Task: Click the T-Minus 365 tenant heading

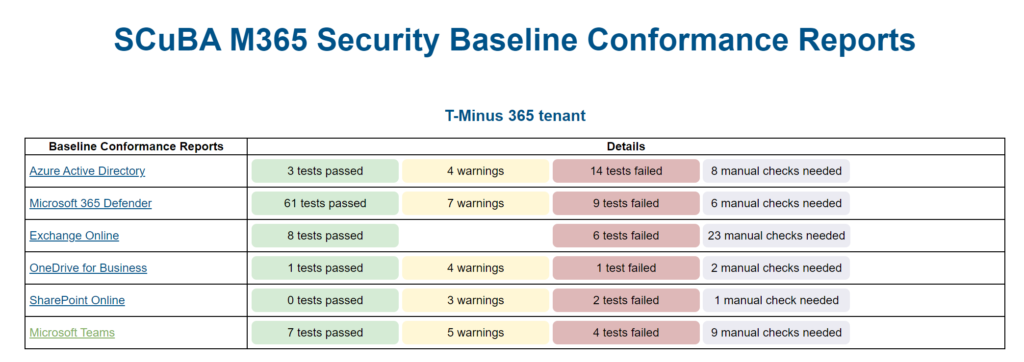Action: click(515, 116)
